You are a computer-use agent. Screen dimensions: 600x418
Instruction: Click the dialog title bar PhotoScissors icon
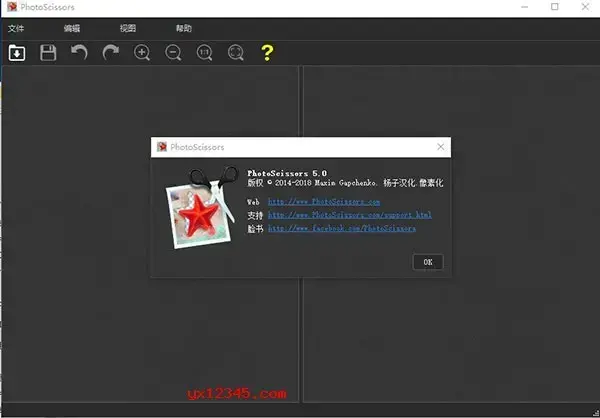pos(162,147)
